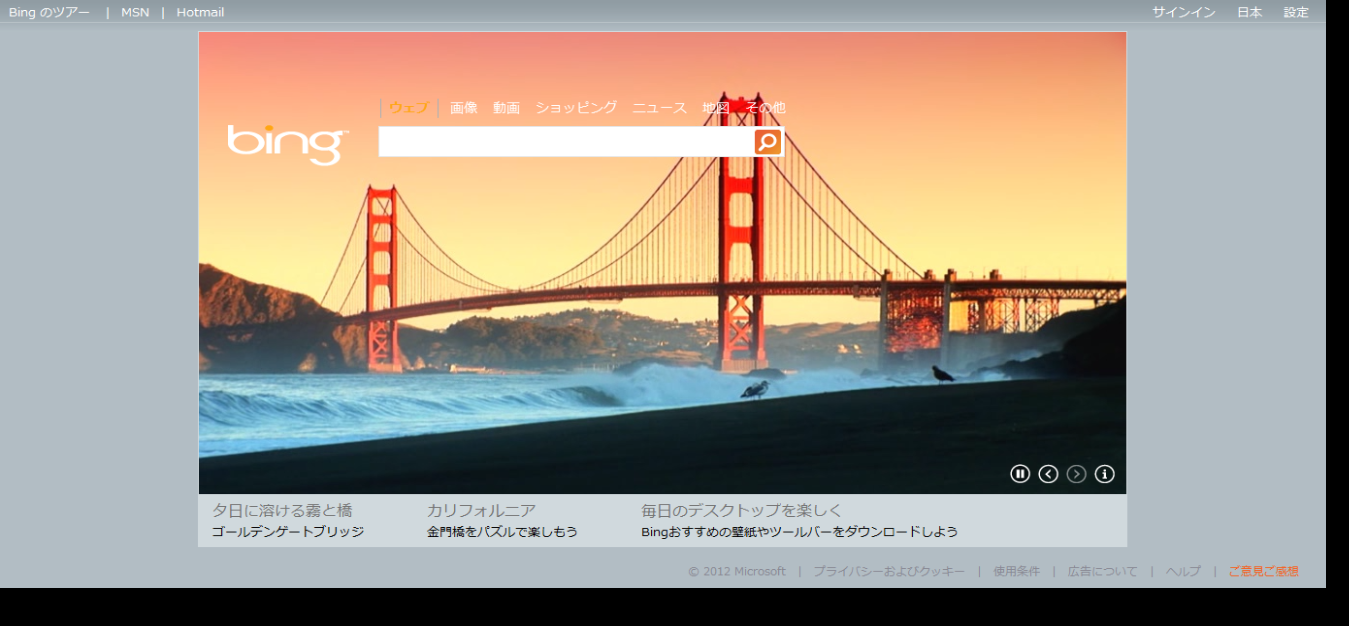This screenshot has height=626, width=1349.
Task: Click the Bing logo
Action: click(x=287, y=144)
